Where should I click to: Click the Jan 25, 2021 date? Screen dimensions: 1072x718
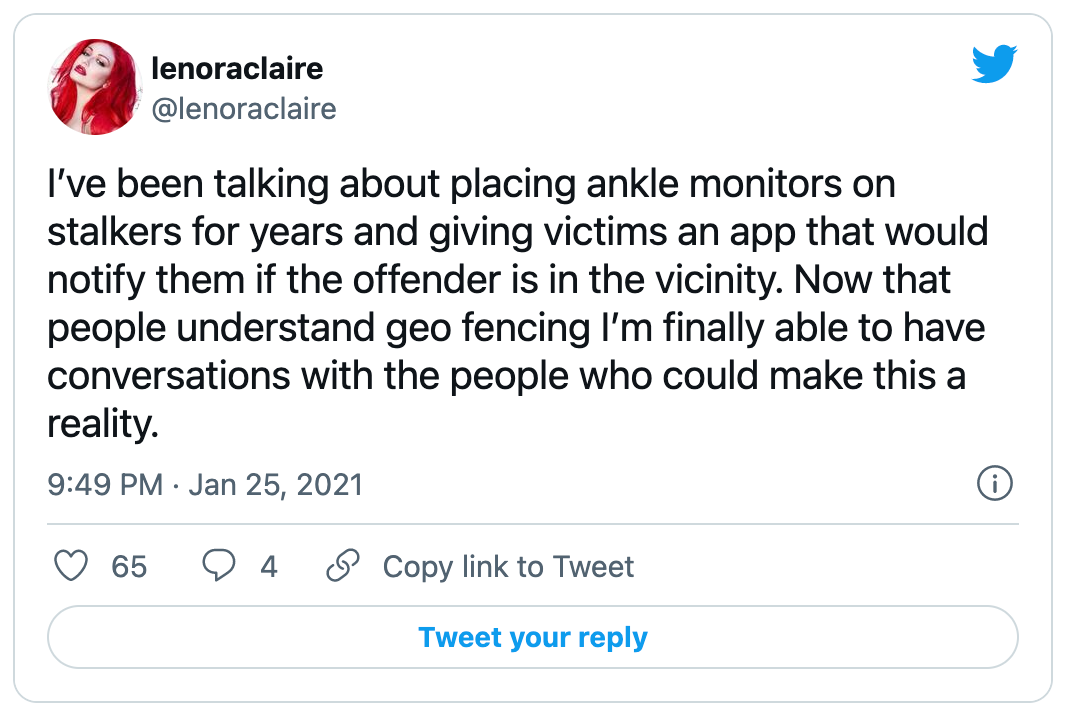pyautogui.click(x=275, y=486)
